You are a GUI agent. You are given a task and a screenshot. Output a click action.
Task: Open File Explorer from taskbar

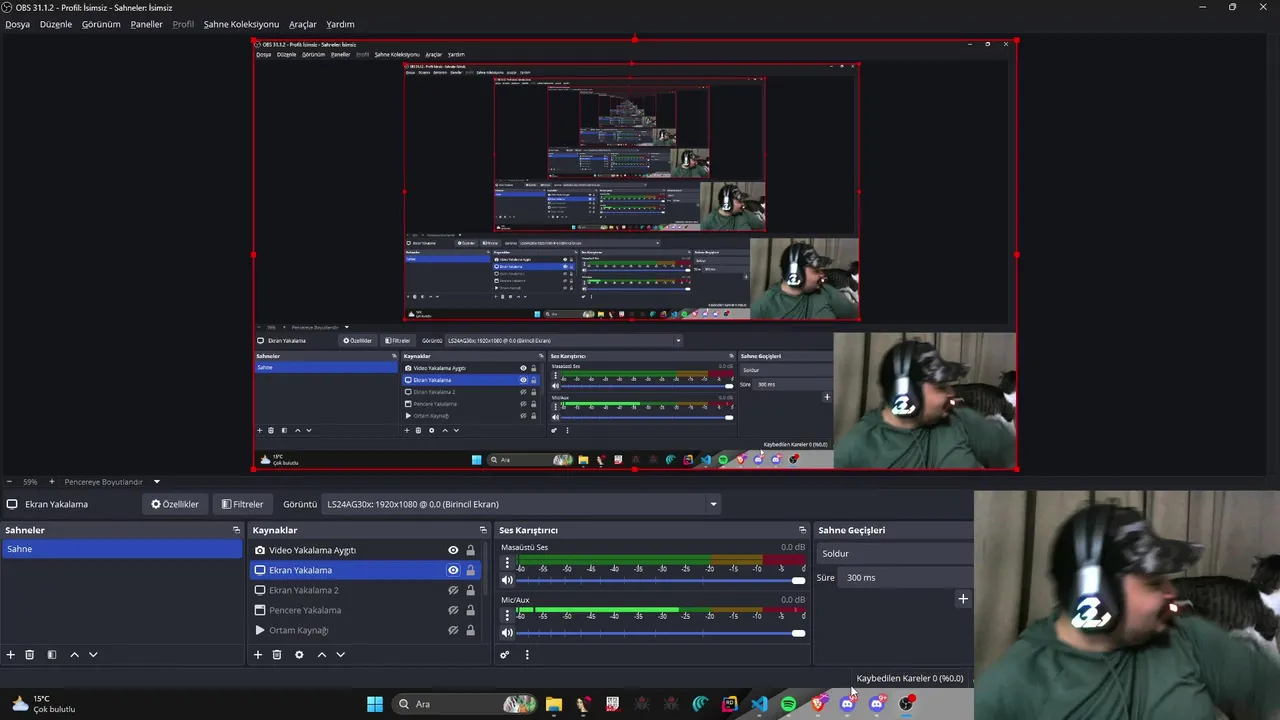pos(553,704)
